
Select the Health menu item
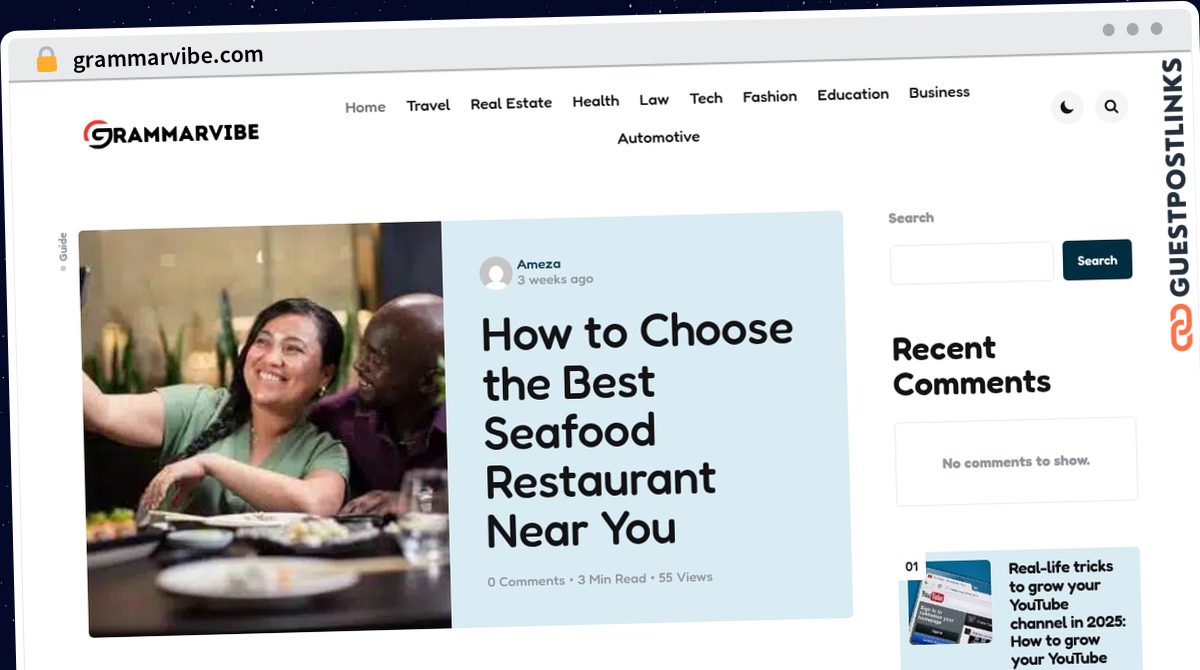pyautogui.click(x=596, y=101)
